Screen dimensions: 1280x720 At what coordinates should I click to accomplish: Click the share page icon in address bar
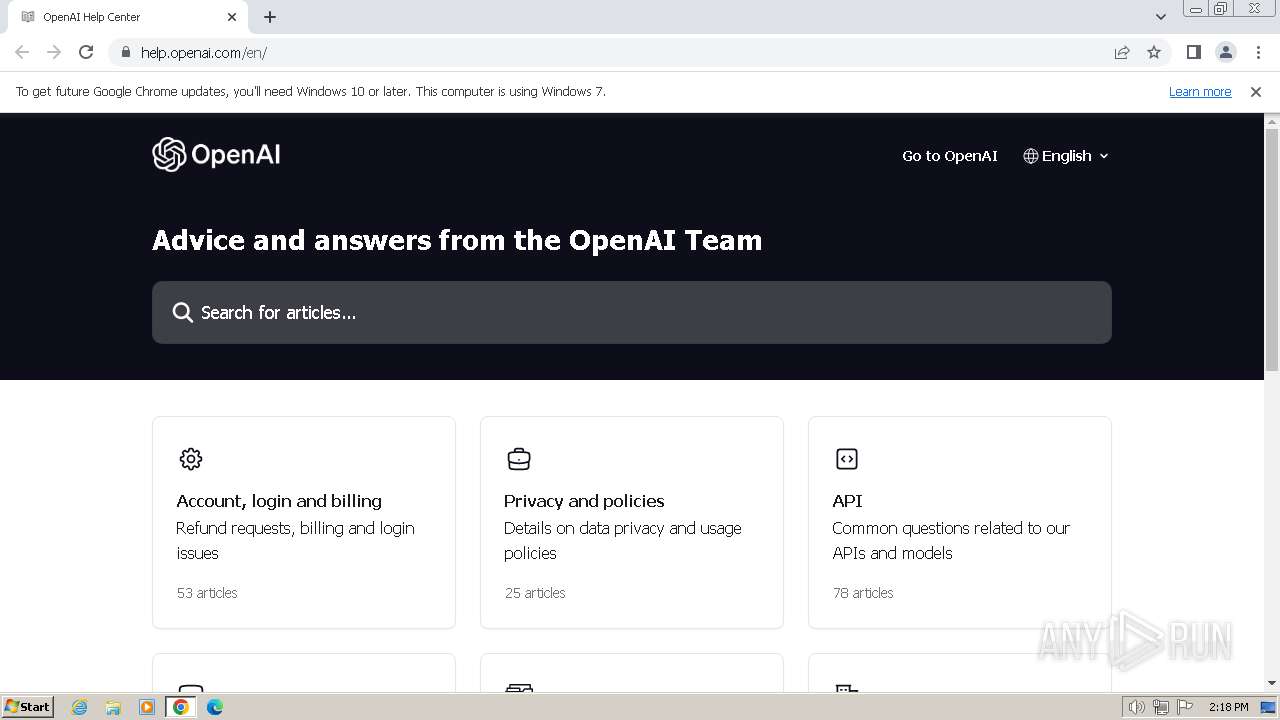tap(1122, 52)
